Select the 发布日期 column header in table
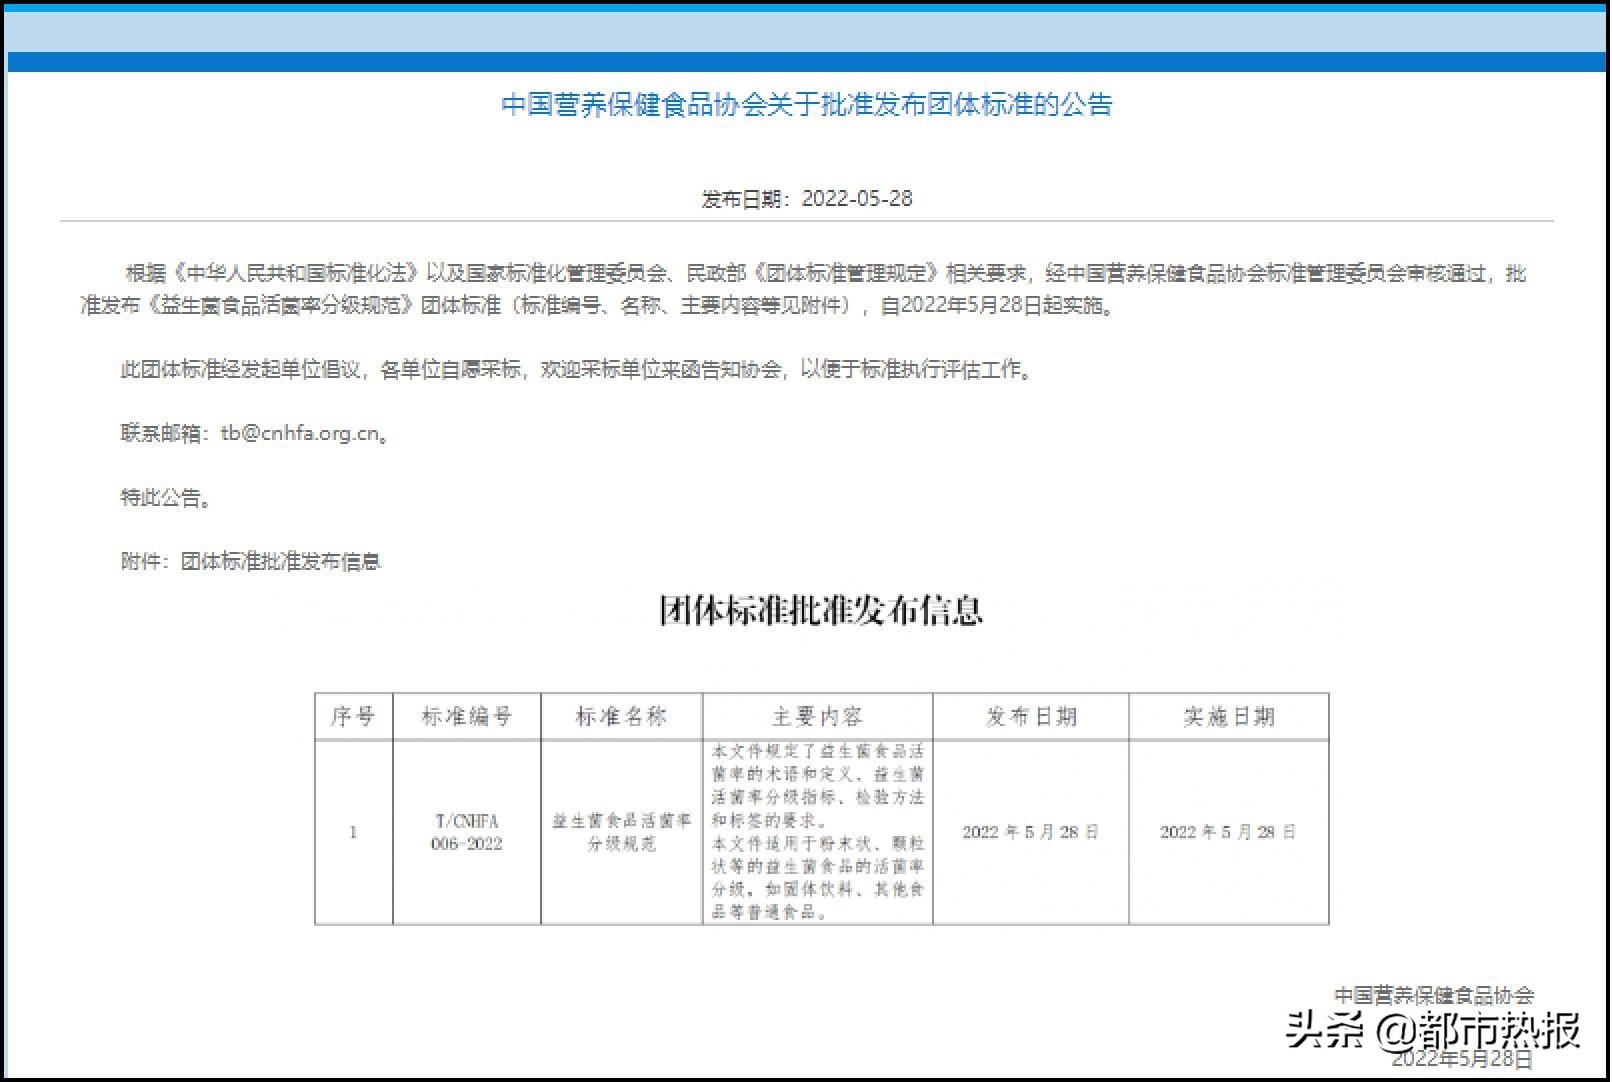1612x1082 pixels. [1029, 715]
